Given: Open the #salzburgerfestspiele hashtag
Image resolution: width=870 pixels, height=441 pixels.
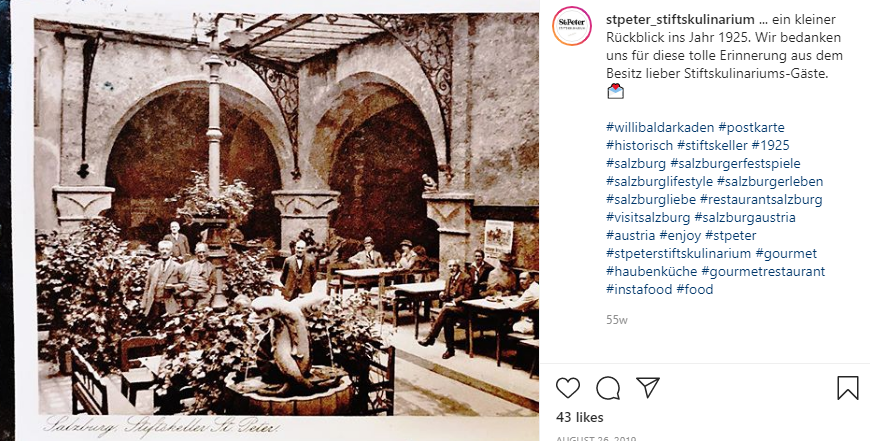Looking at the screenshot, I should (x=735, y=164).
